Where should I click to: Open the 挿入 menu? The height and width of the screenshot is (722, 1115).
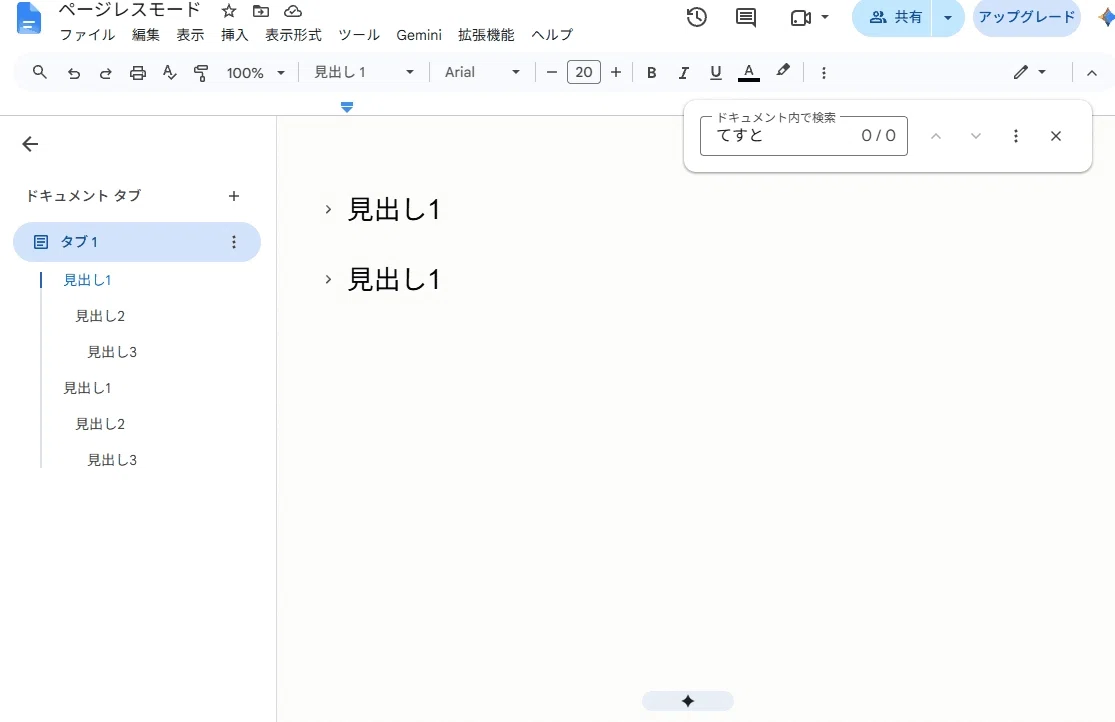click(234, 35)
